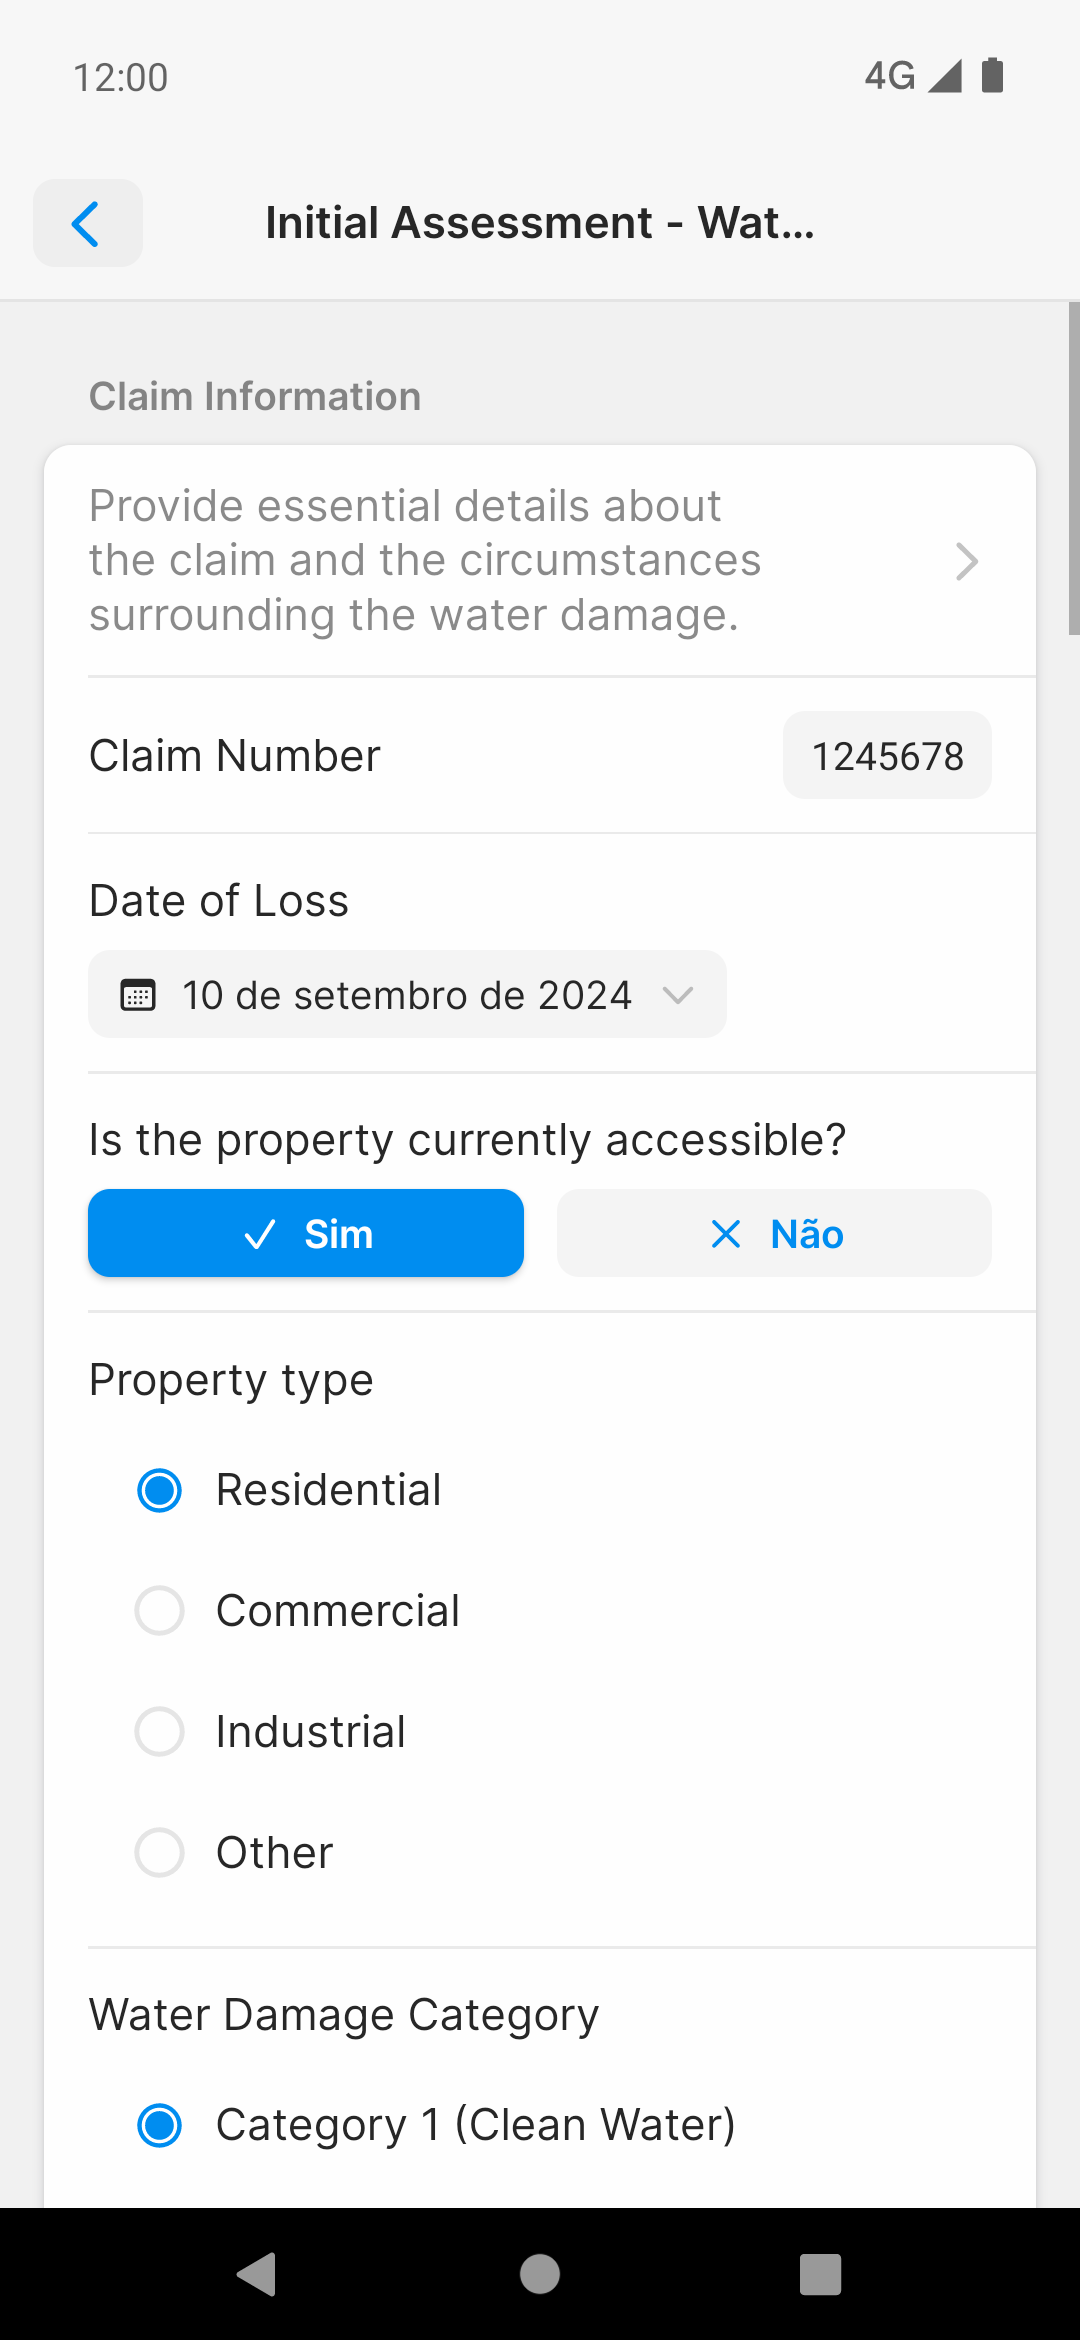
Task: Select Other property type option
Action: coord(234,1853)
